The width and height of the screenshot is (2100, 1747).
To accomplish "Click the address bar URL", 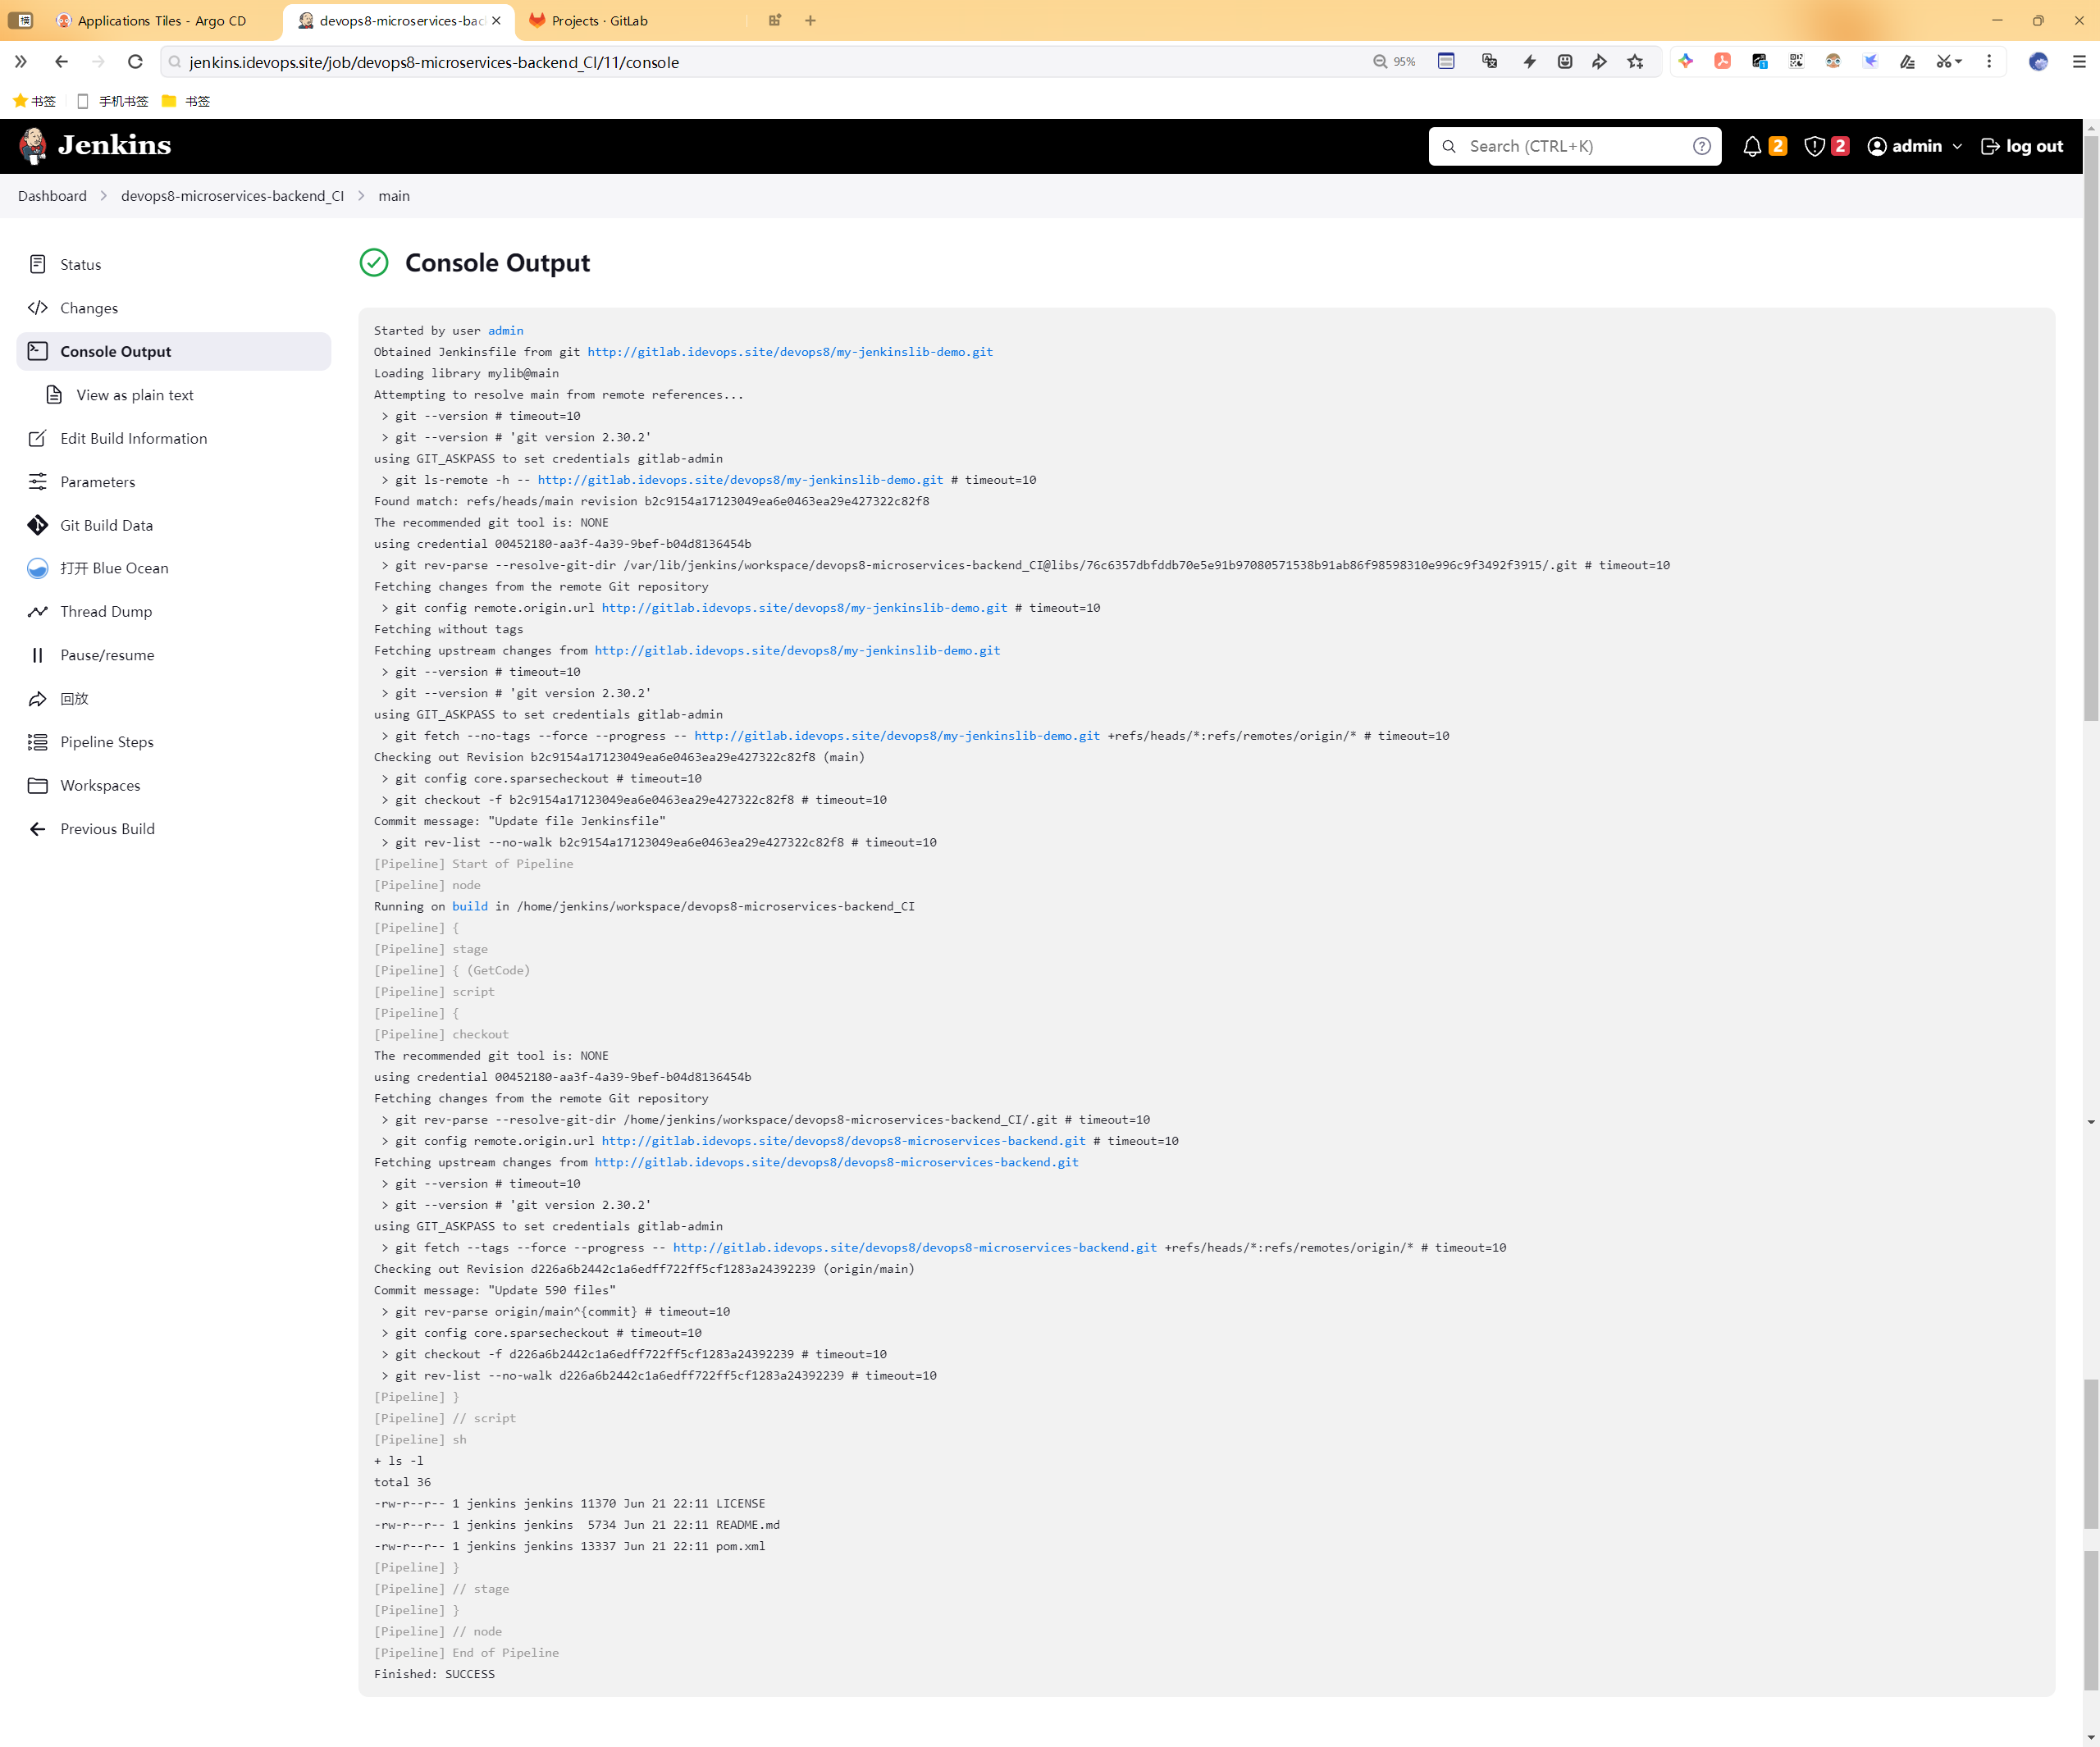I will 434,62.
